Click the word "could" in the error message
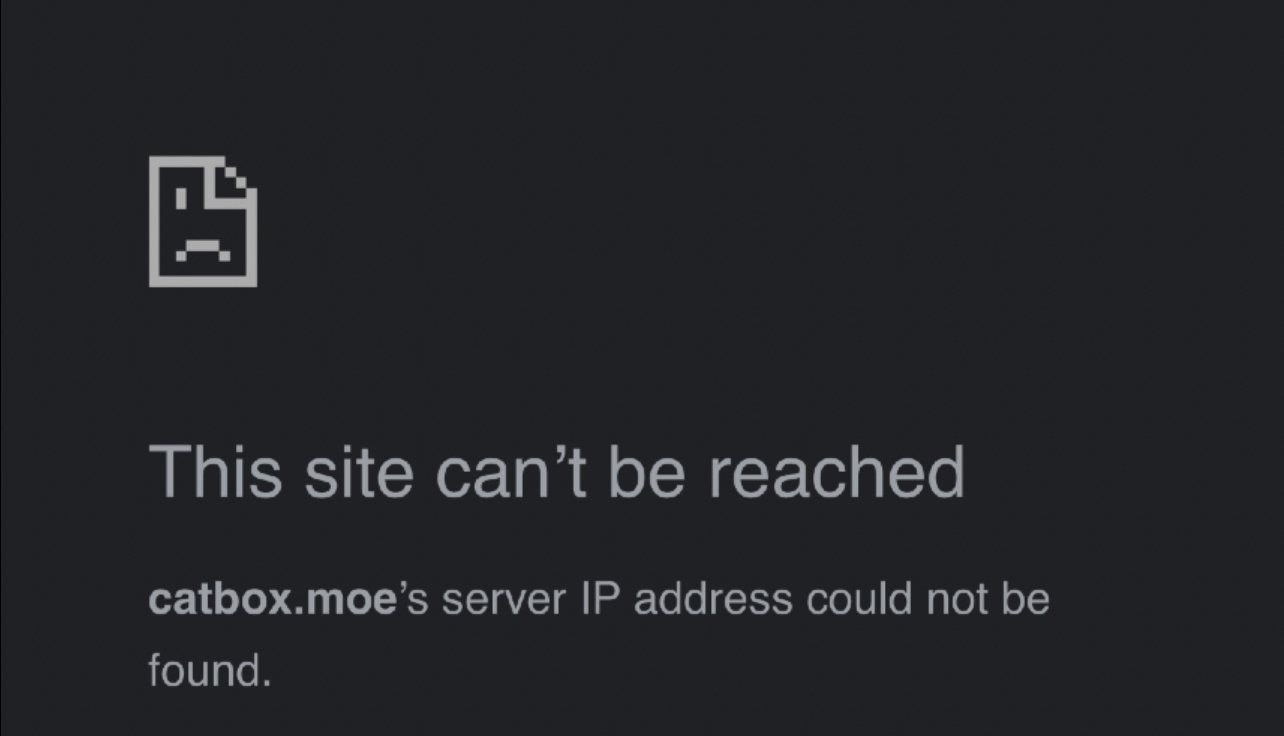1284x736 pixels. (x=859, y=599)
